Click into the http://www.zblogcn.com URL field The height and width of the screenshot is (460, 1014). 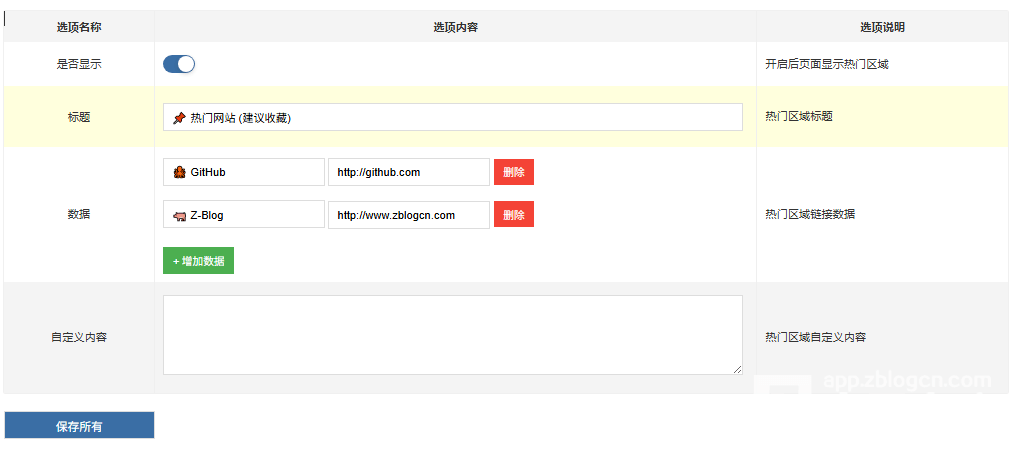click(x=408, y=215)
